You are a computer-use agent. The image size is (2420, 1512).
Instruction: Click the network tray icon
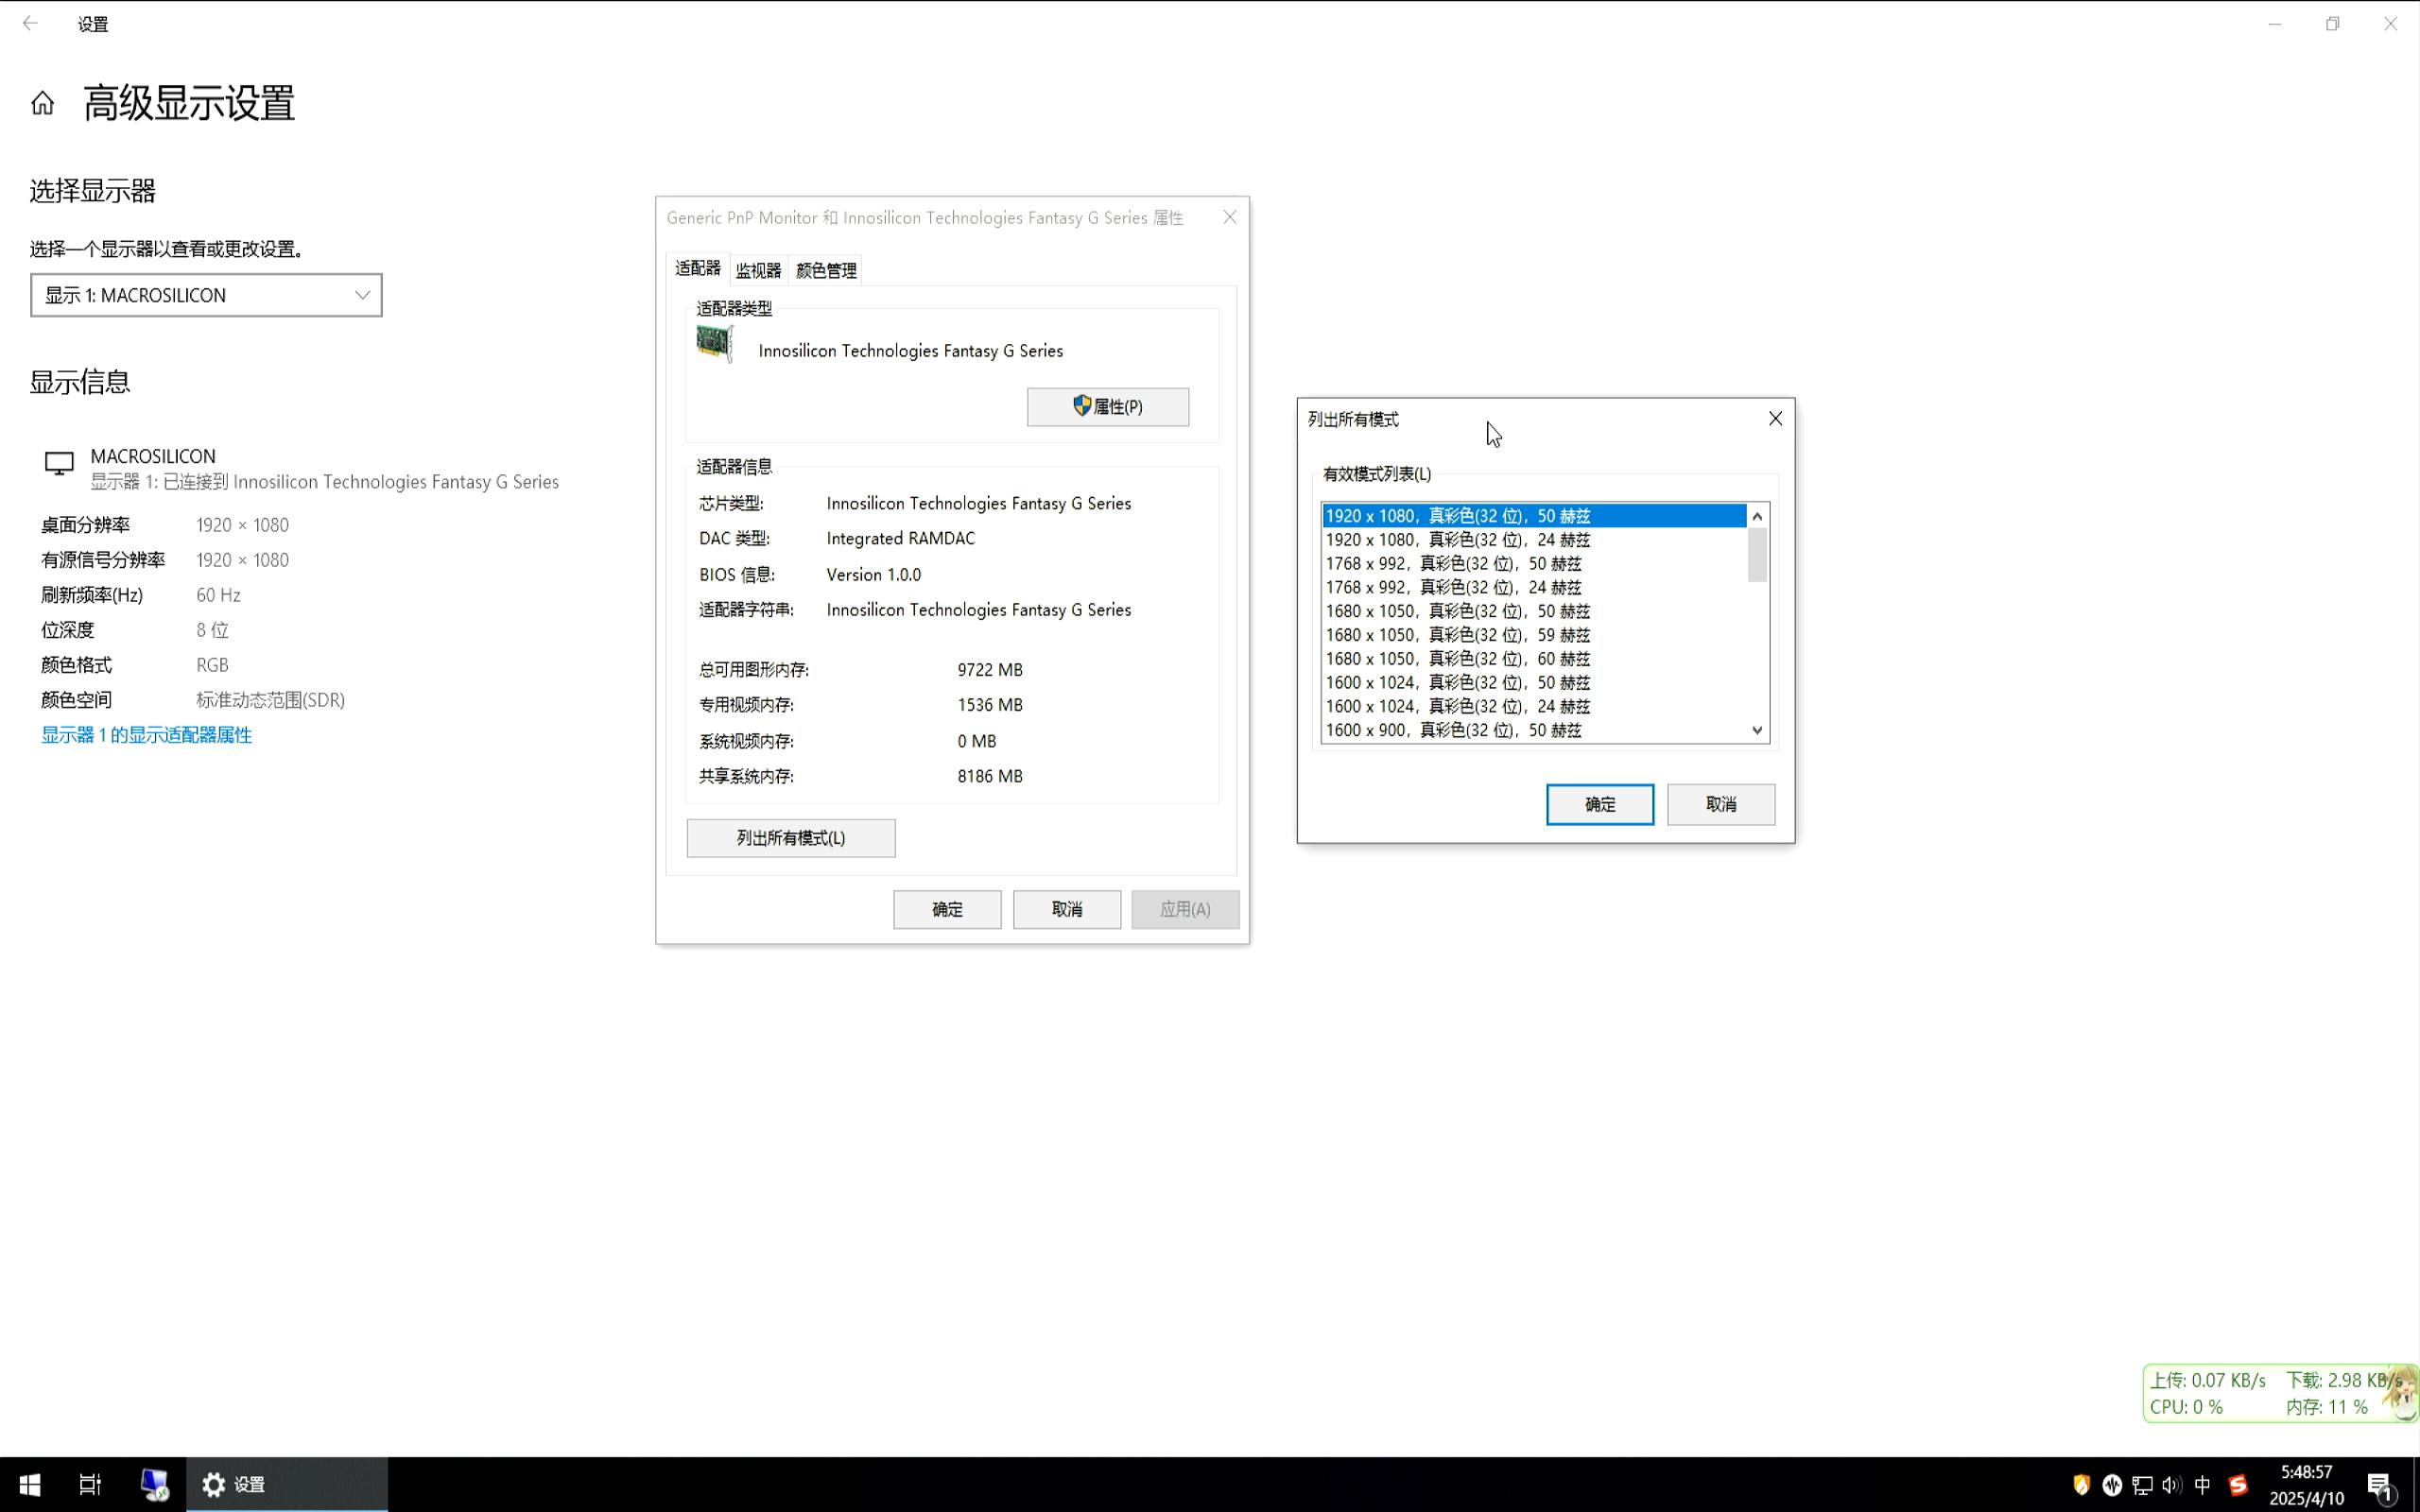[2142, 1485]
